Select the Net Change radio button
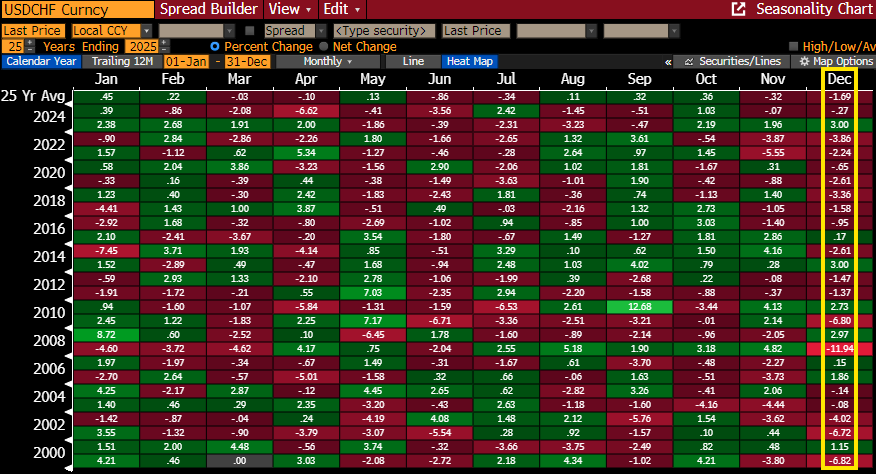Viewport: 876px width, 474px height. point(323,46)
